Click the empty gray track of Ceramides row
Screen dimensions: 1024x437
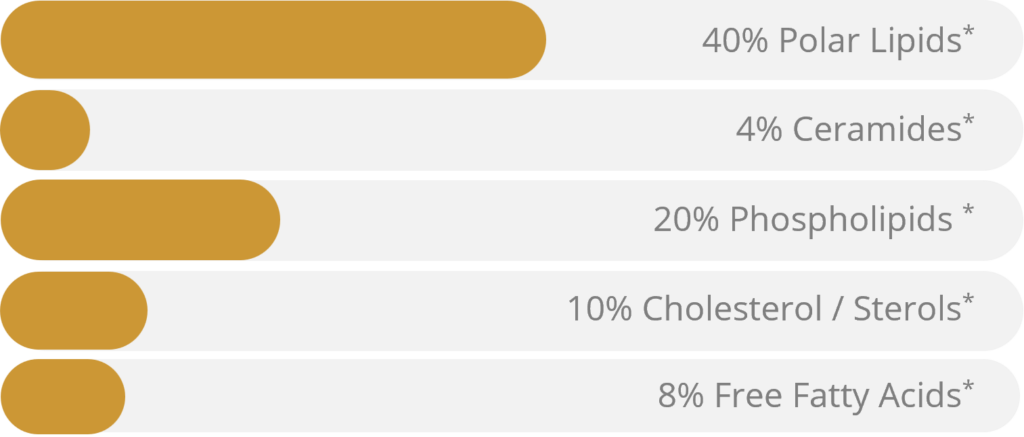(x=400, y=130)
